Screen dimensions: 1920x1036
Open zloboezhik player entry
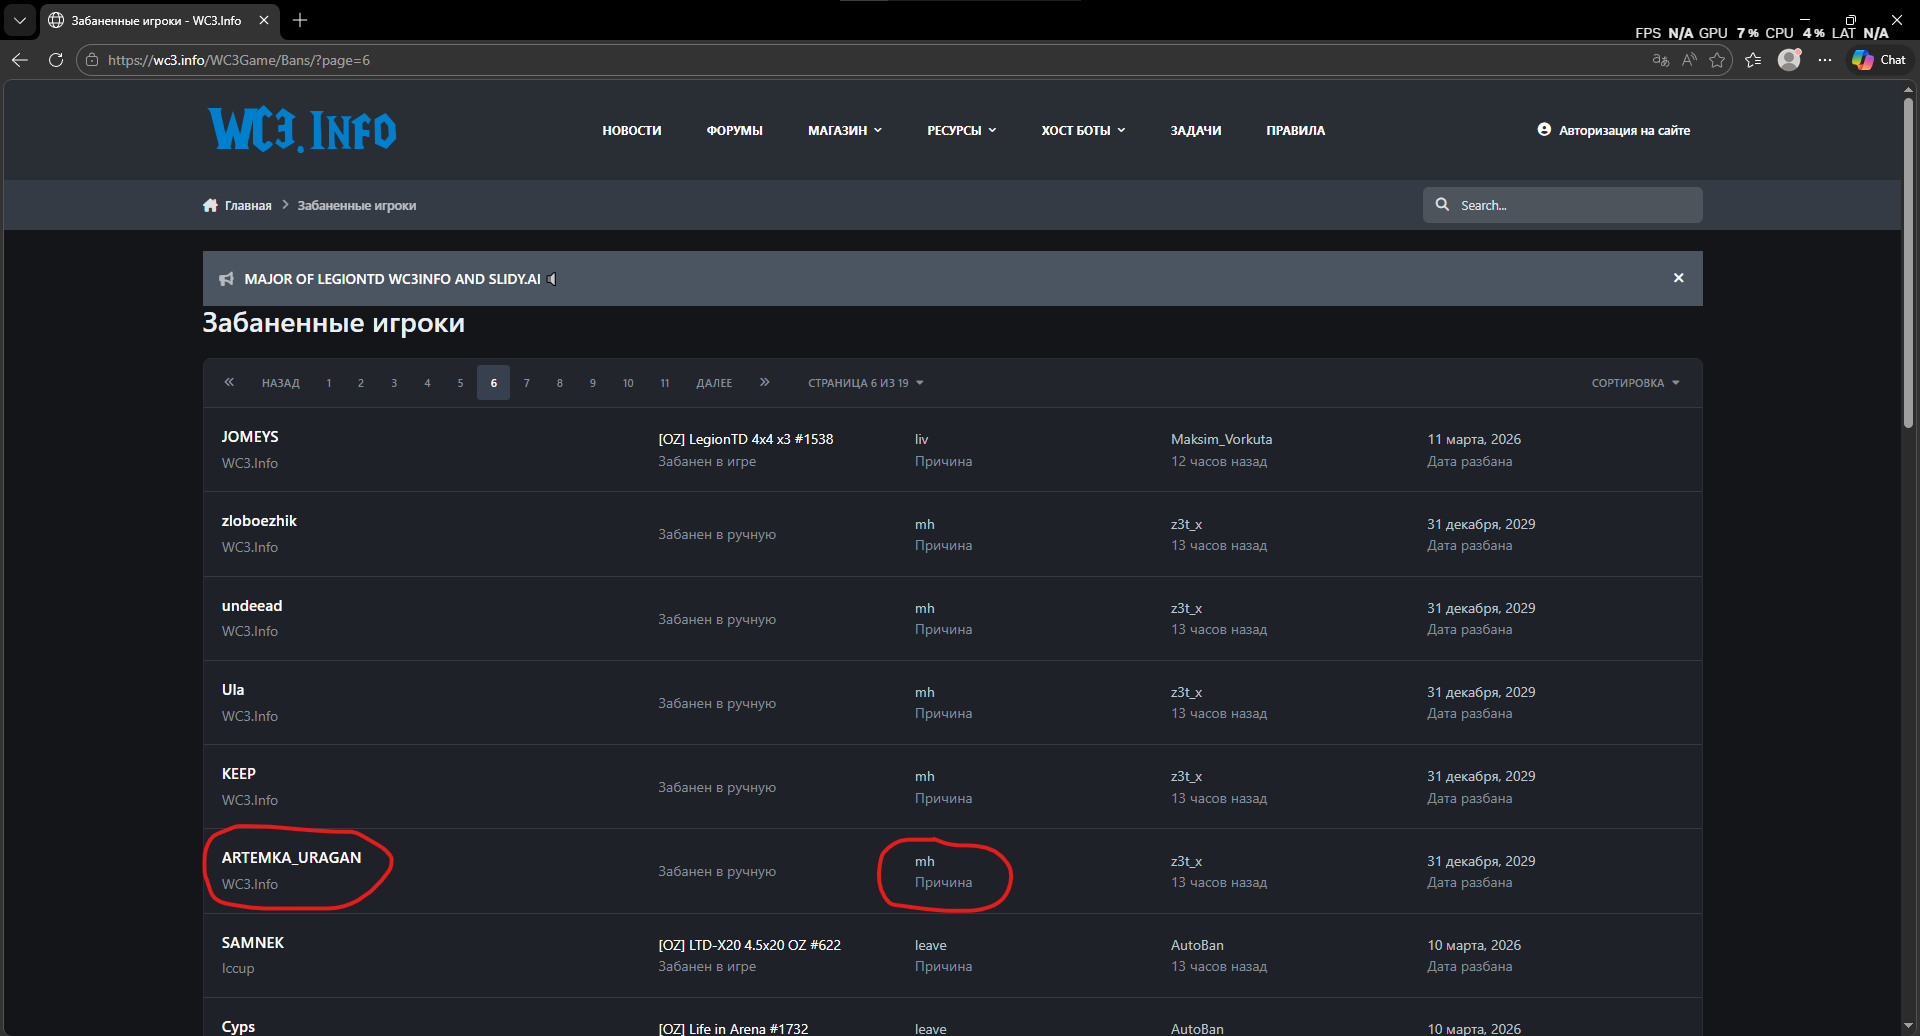pos(259,521)
